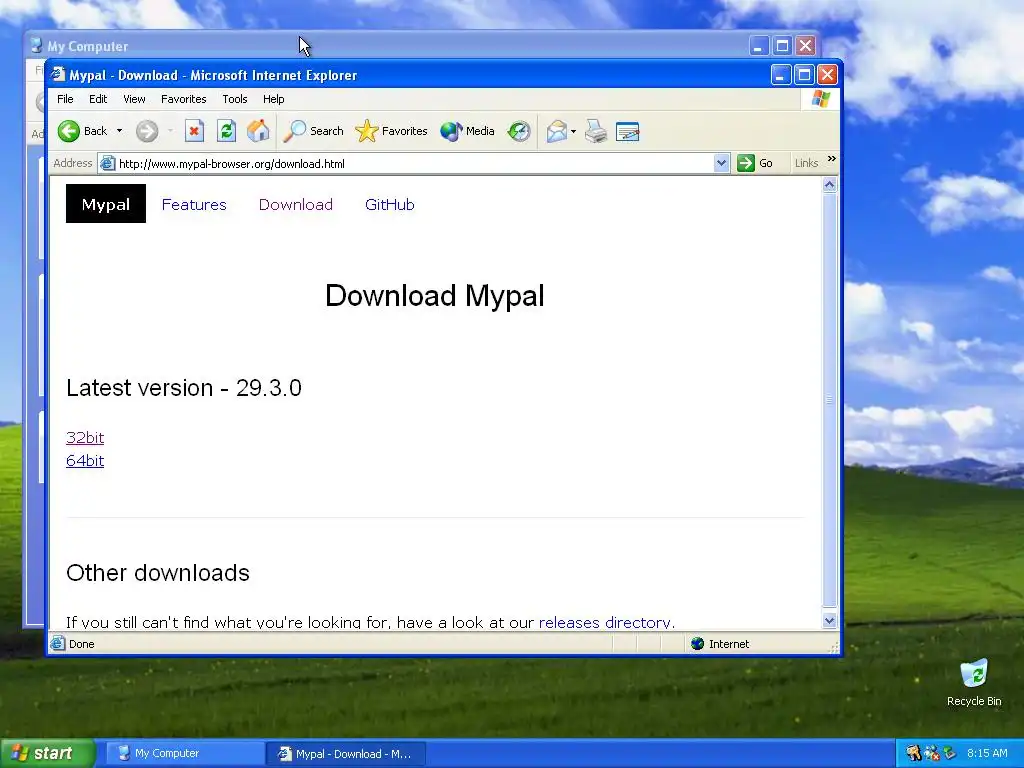Close the Internet Explorer window
Viewport: 1024px width, 768px height.
(827, 74)
